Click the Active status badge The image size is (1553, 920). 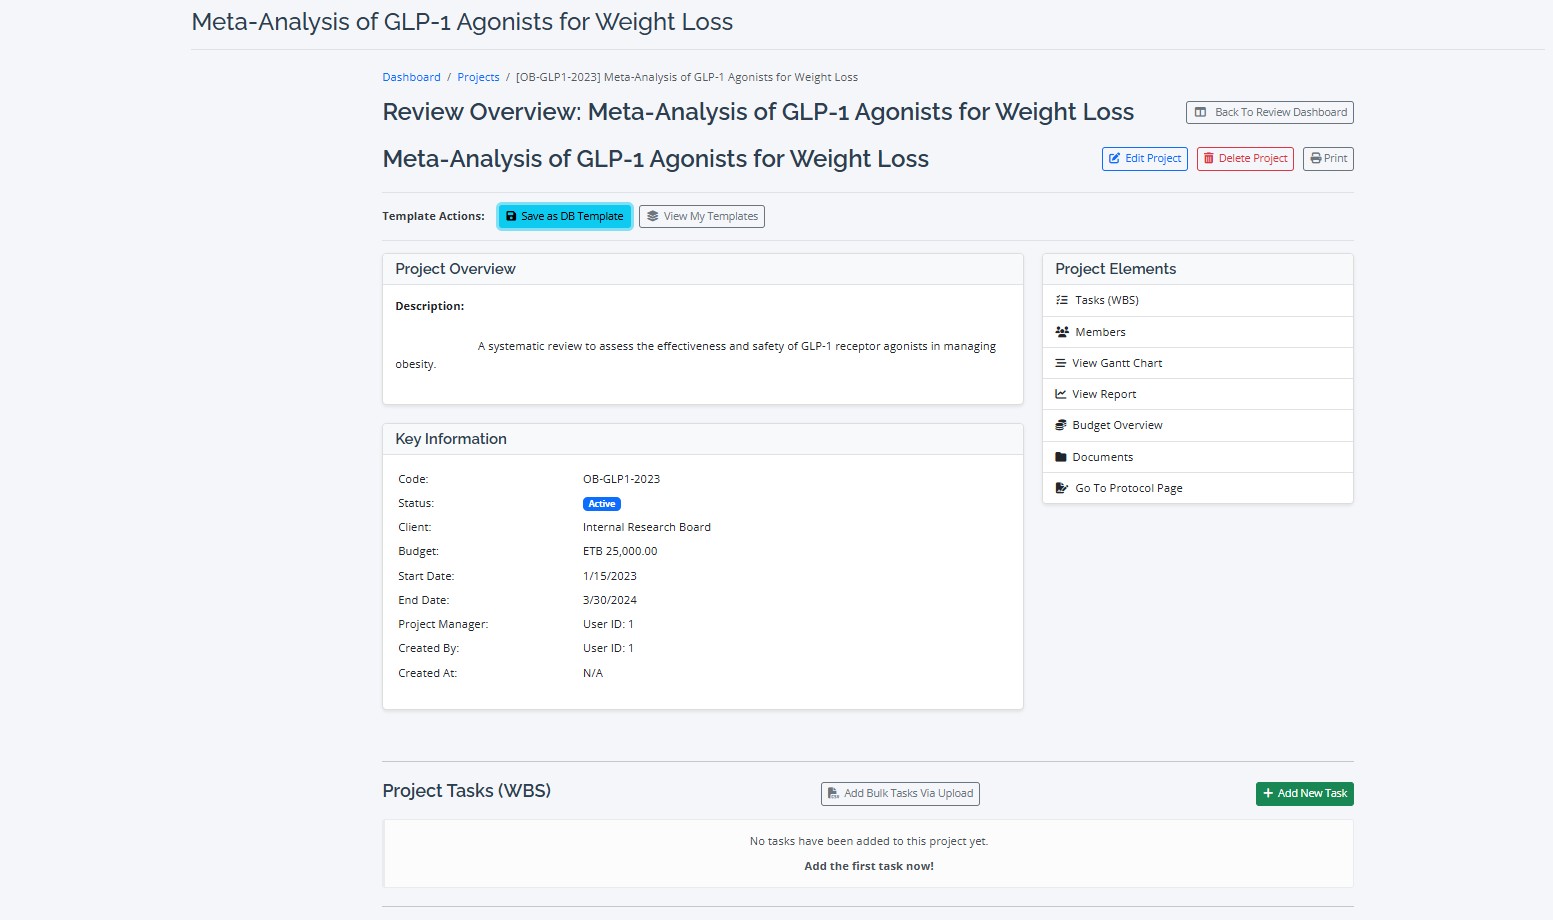click(x=602, y=504)
